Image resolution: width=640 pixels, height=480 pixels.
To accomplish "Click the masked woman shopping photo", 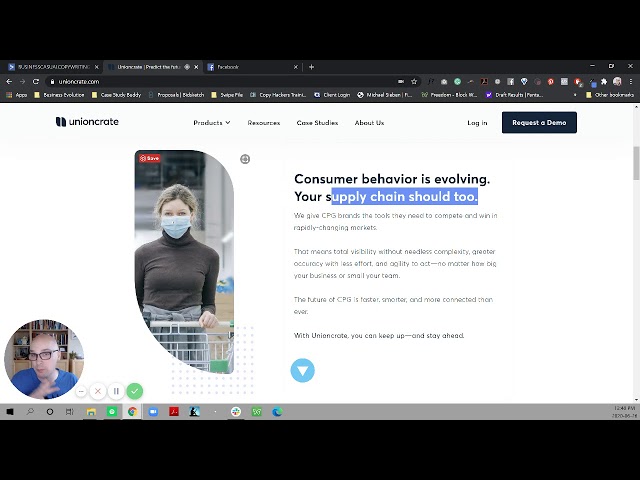I will (184, 262).
